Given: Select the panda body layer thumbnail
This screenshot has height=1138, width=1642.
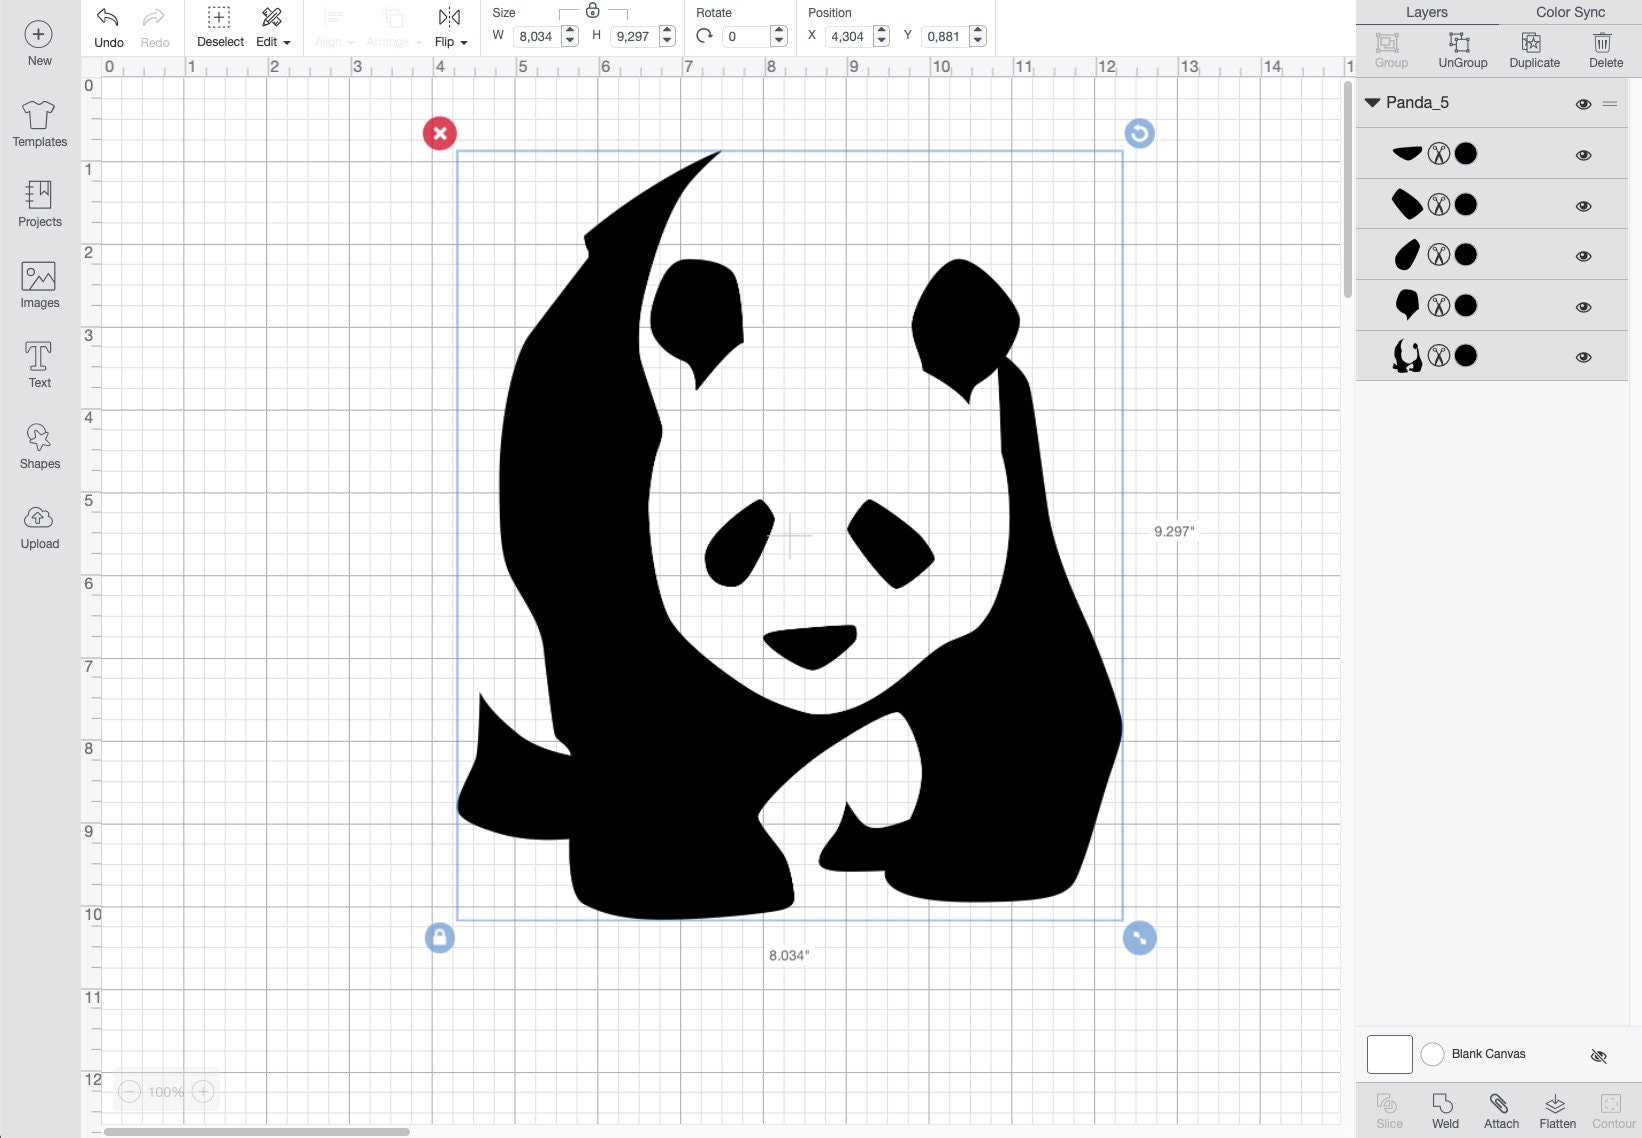Looking at the screenshot, I should click(x=1407, y=355).
